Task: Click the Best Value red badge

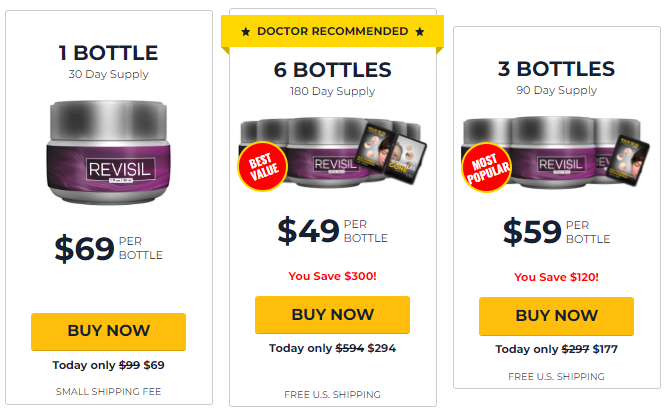Action: tap(262, 166)
